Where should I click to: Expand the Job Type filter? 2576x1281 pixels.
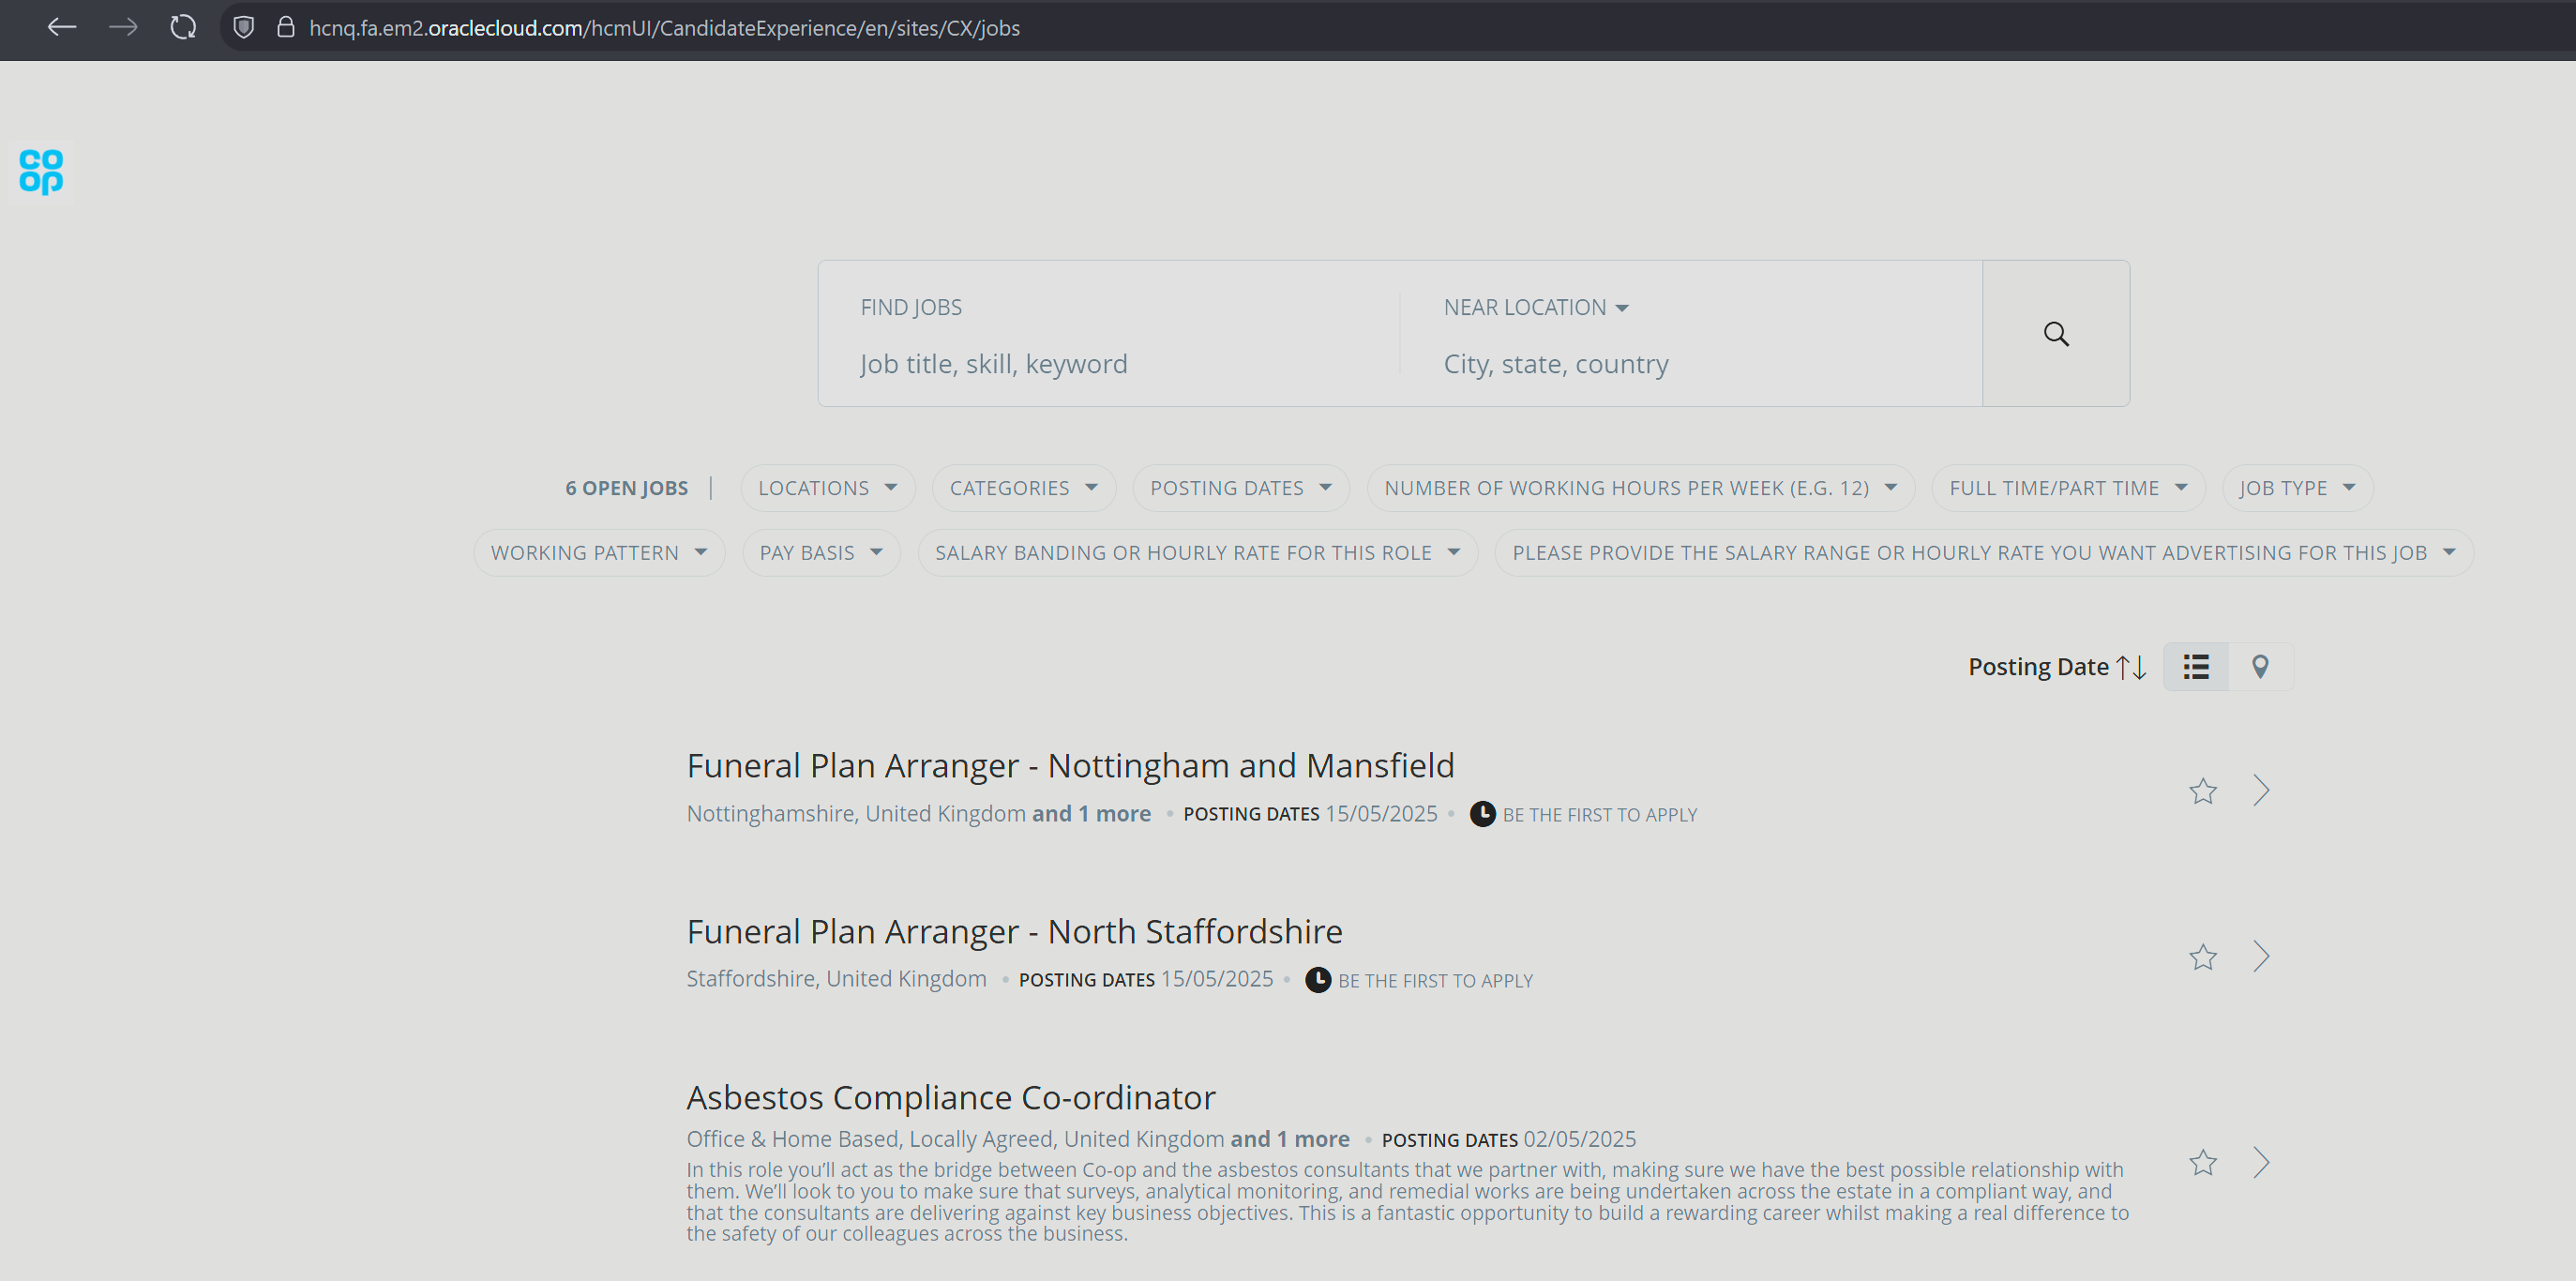click(2297, 488)
